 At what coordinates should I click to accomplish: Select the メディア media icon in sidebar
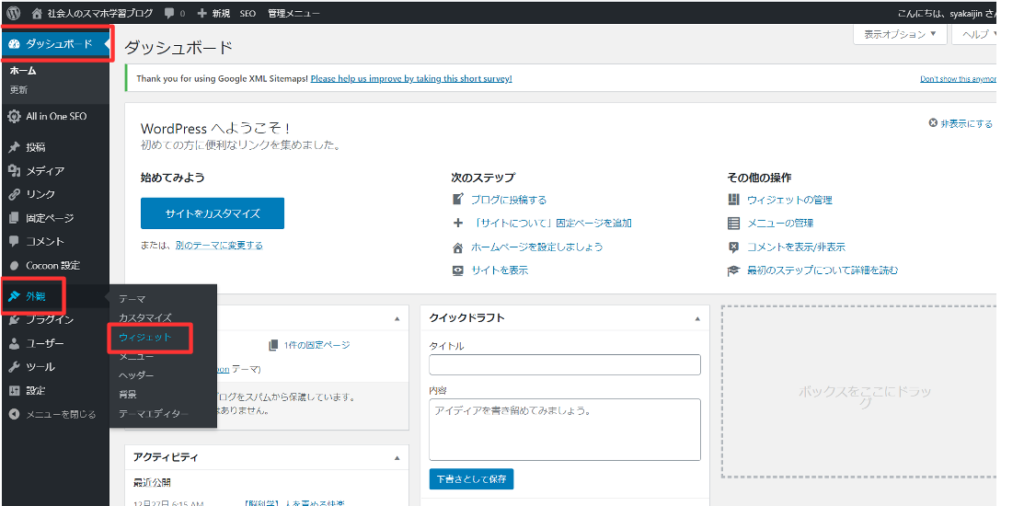tap(14, 171)
